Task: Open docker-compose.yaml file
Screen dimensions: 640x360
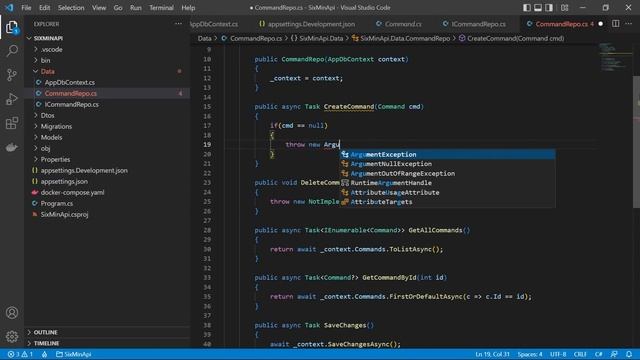Action: tap(72, 192)
